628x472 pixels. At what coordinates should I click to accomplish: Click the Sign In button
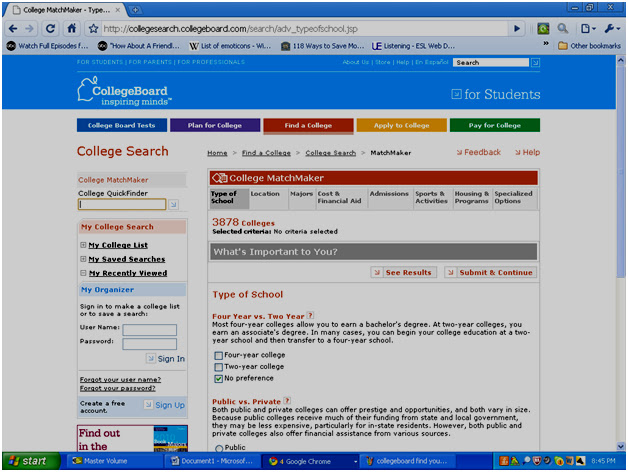(x=166, y=359)
